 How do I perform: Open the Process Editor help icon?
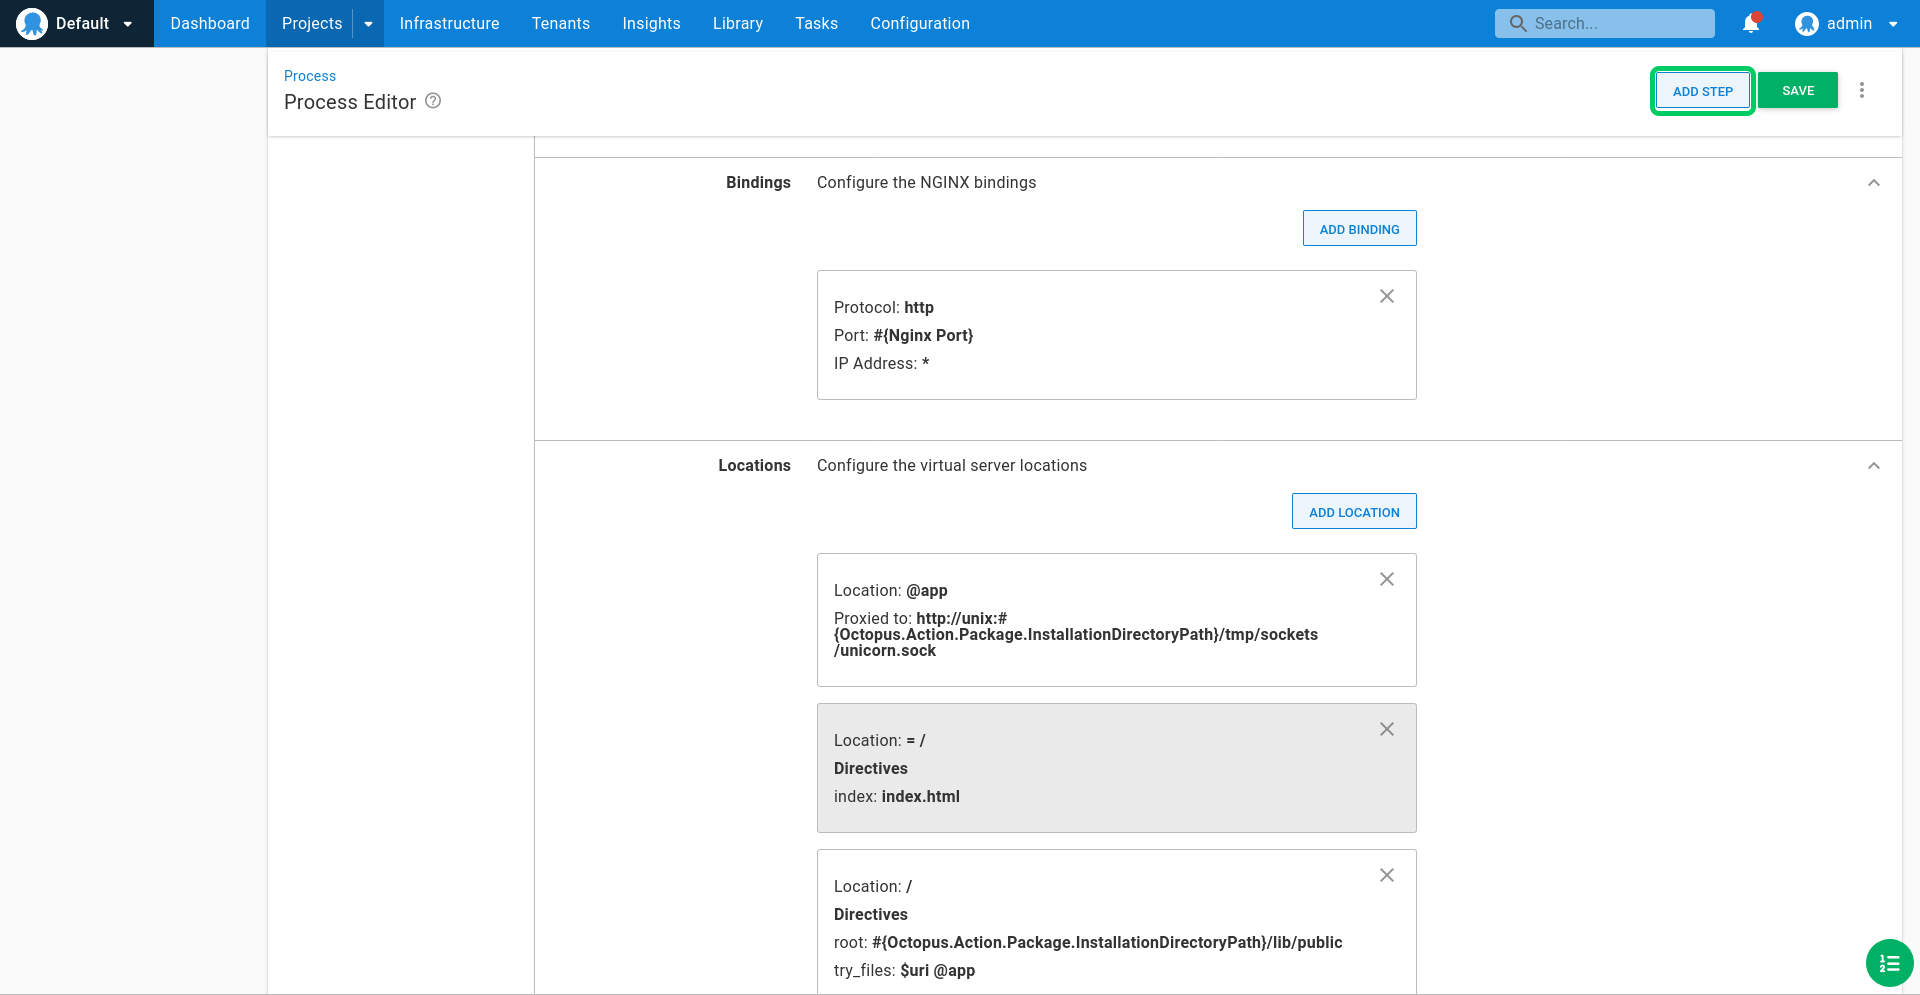tap(433, 101)
